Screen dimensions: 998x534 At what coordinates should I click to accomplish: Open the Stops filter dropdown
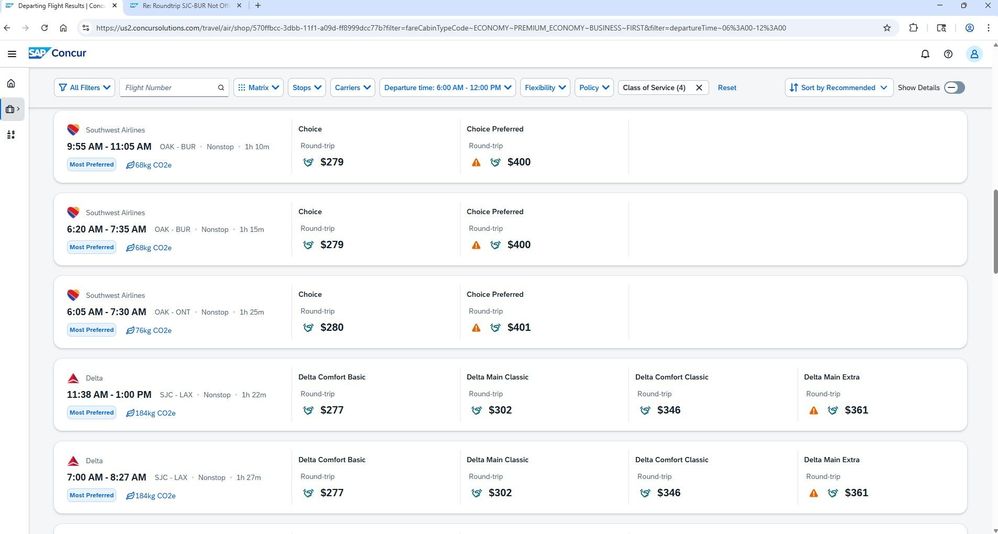(x=307, y=88)
